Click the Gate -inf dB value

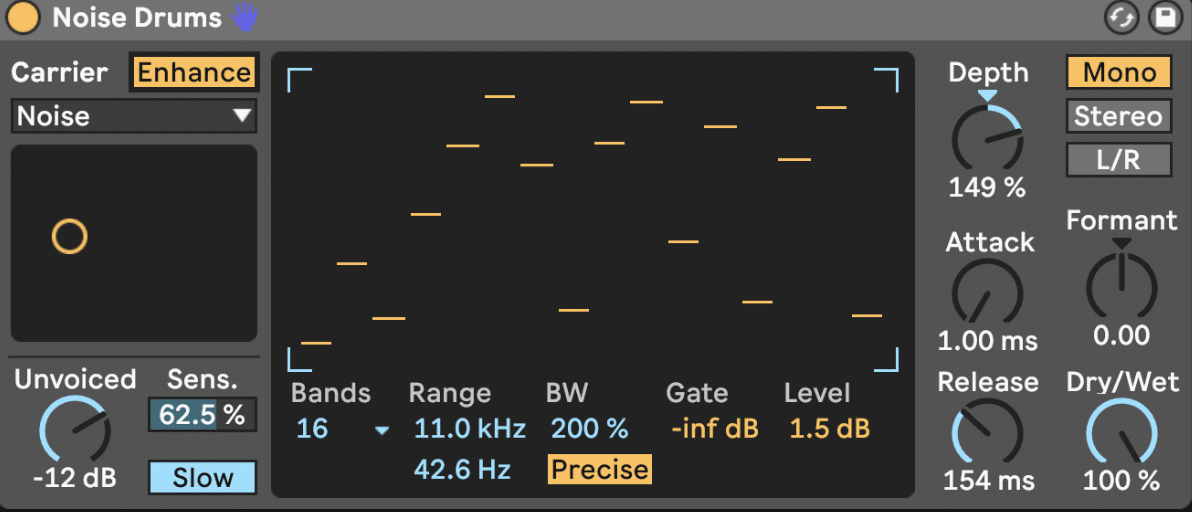pos(714,430)
